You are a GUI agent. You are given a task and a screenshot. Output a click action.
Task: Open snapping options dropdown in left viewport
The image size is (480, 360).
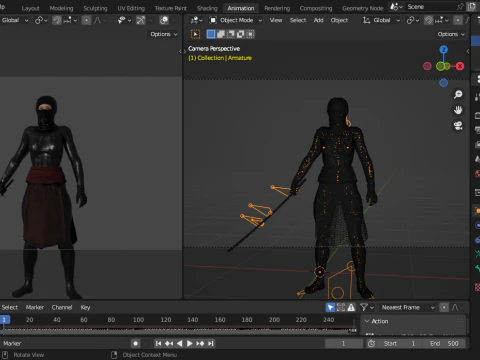pyautogui.click(x=70, y=20)
